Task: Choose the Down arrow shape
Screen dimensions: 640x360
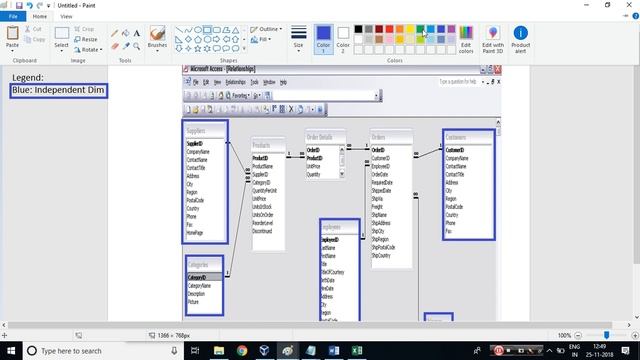Action: (179, 49)
